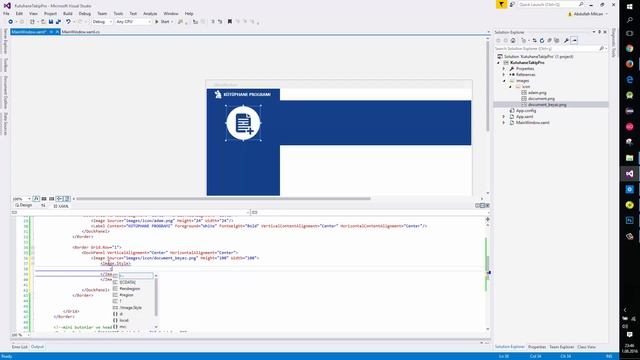Select ![CDATA[ in IntelliSense list

[127, 282]
